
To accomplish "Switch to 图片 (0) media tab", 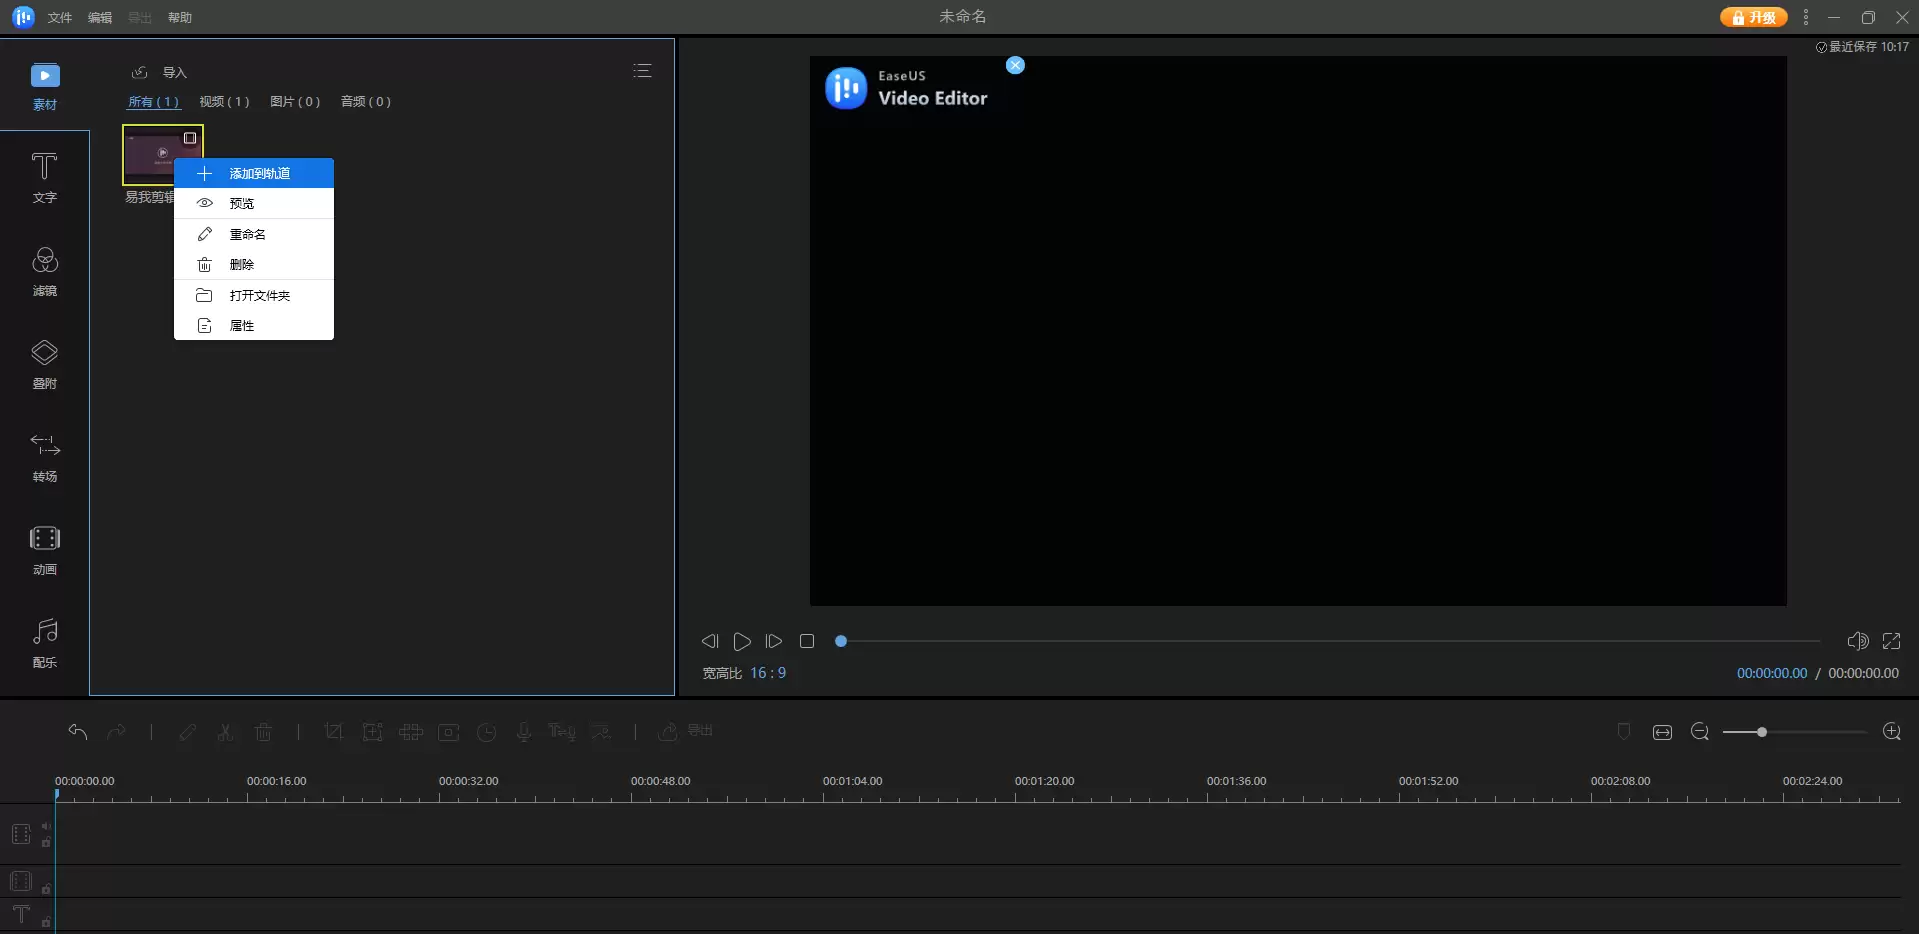I will [295, 101].
